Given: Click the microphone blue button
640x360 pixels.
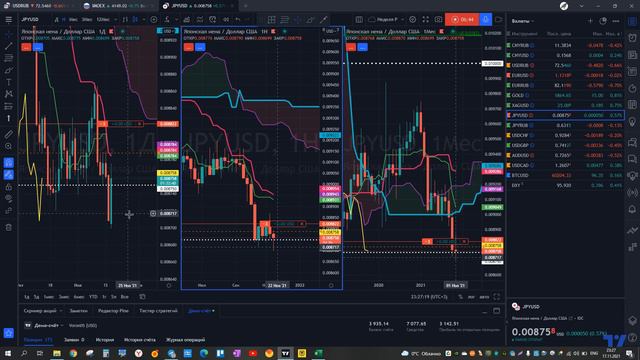Looking at the screenshot, I should [485, 19].
